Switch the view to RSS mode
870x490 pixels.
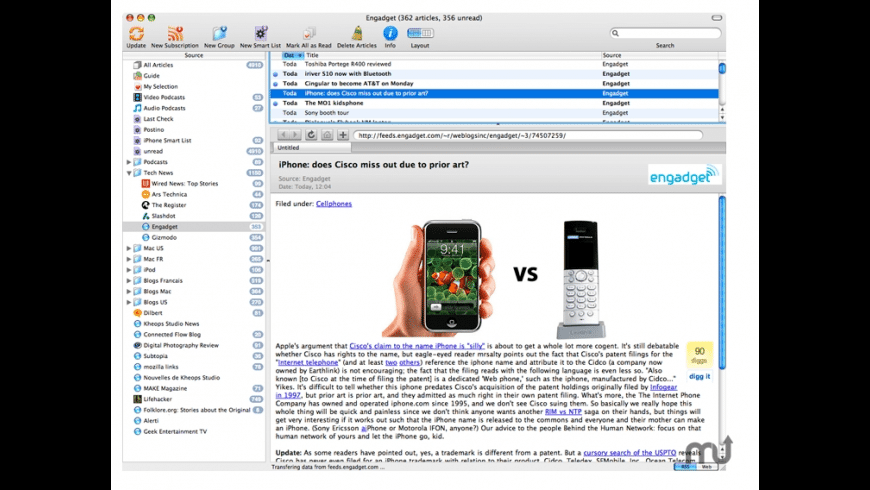pos(686,467)
